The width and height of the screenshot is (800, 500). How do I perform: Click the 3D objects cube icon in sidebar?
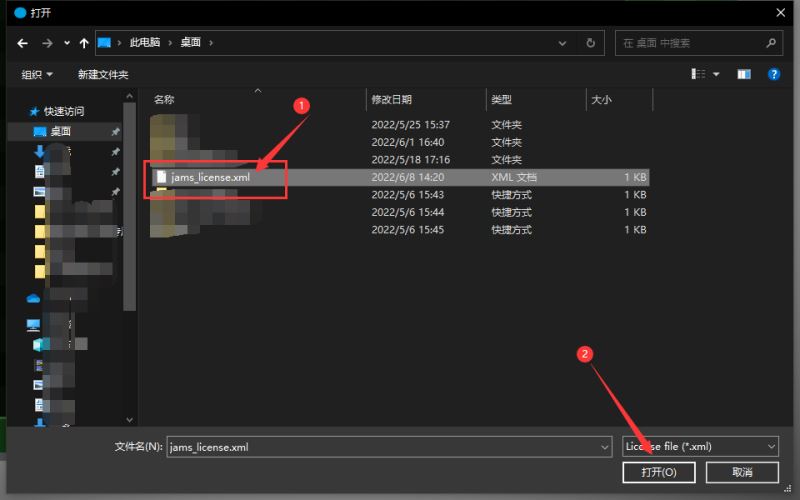[x=38, y=345]
